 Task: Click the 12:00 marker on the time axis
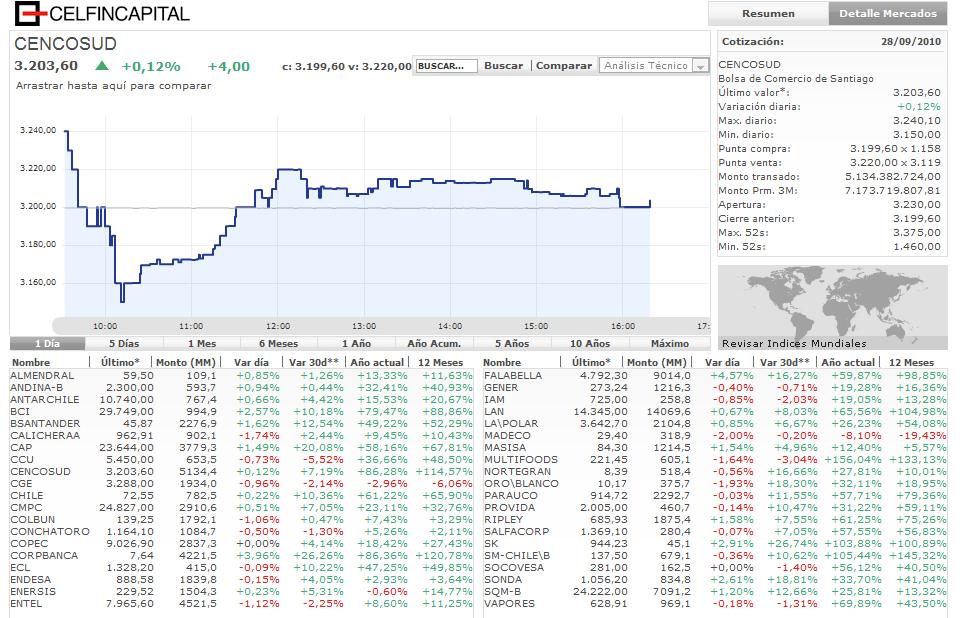(278, 326)
